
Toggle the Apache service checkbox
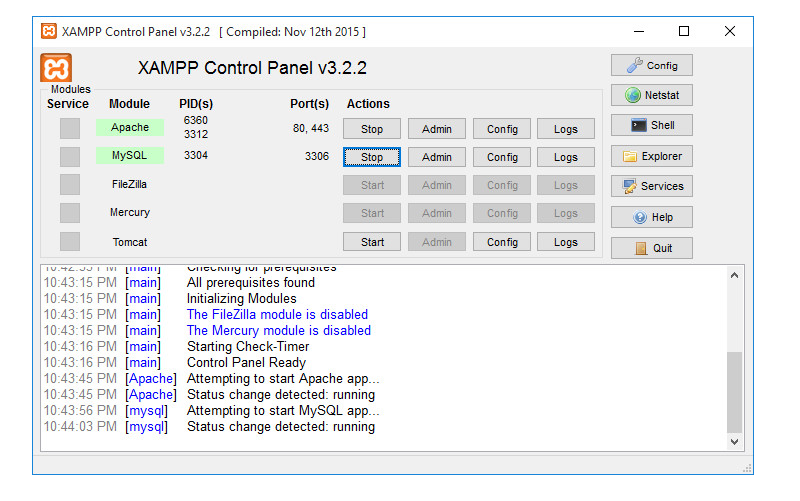click(x=69, y=128)
